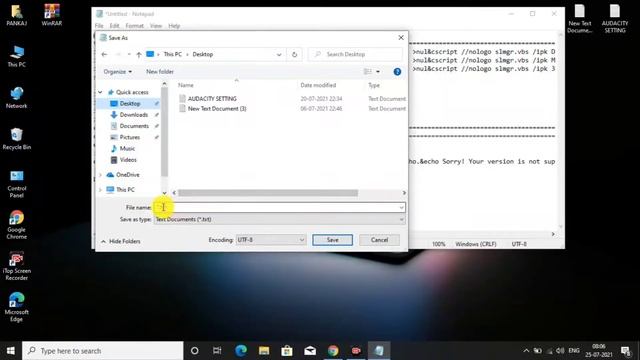Click the Windows Start button
This screenshot has width=640, height=360.
pyautogui.click(x=11, y=351)
